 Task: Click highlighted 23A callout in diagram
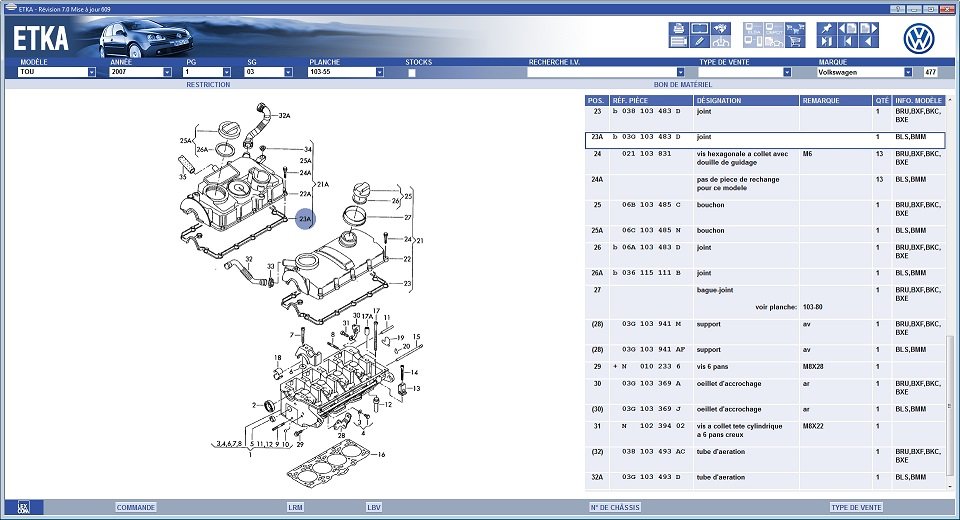(x=306, y=219)
